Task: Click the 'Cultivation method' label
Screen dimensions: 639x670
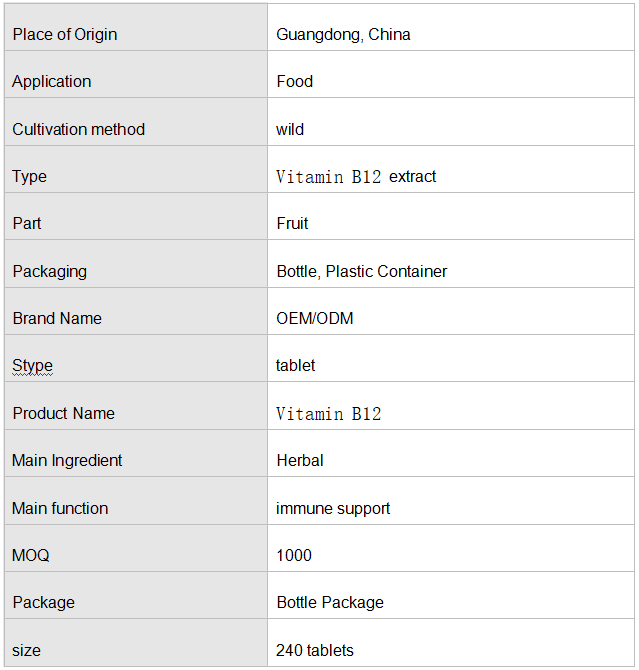Action: 79,129
